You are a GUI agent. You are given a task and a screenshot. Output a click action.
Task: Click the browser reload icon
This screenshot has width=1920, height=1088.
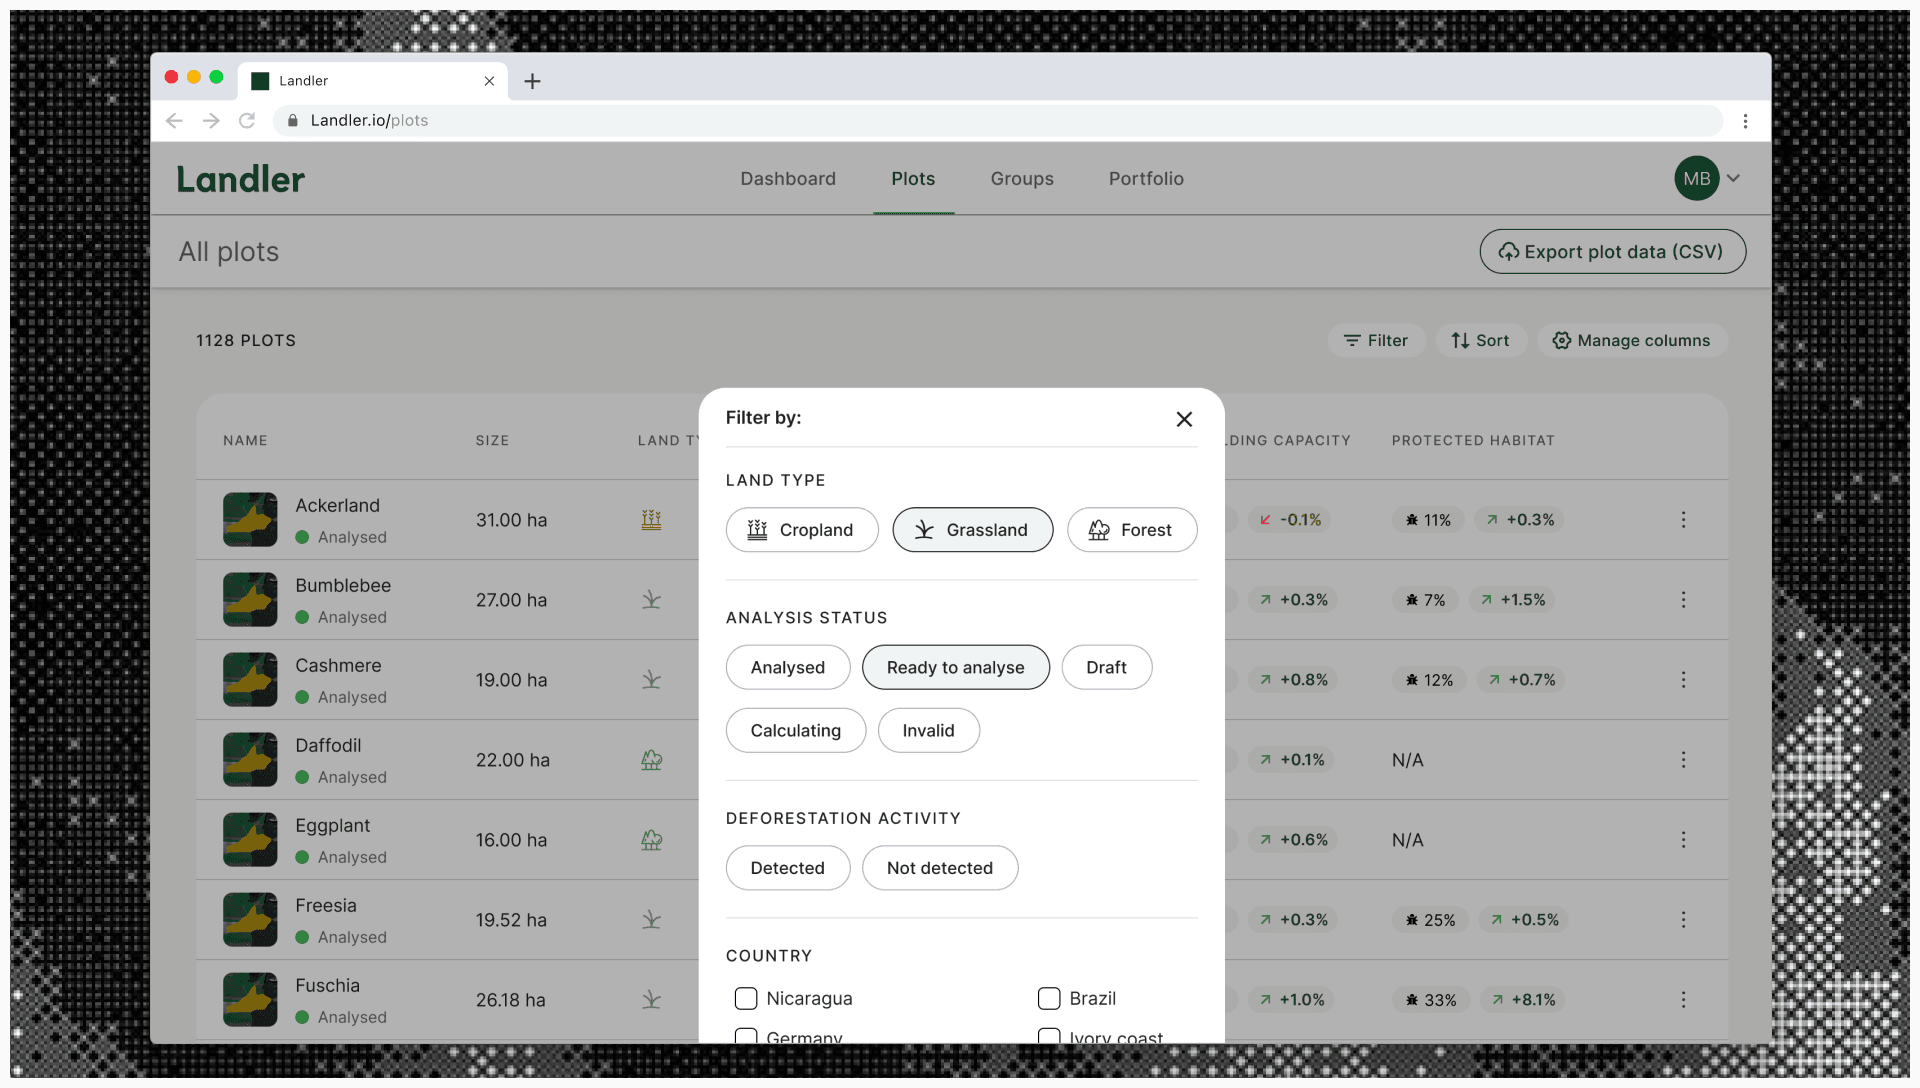coord(247,120)
